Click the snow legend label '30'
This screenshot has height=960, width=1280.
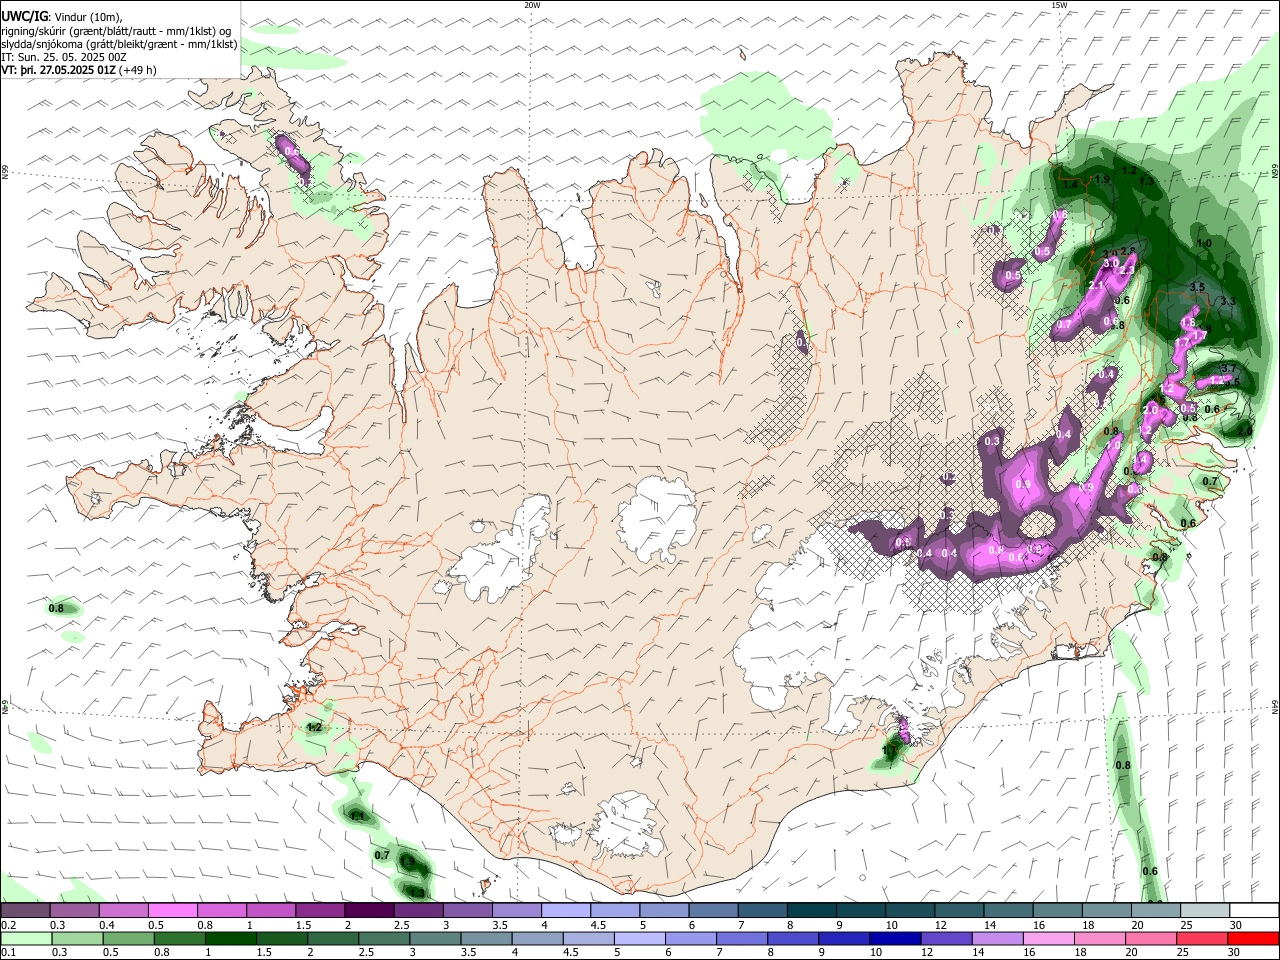(x=1235, y=926)
